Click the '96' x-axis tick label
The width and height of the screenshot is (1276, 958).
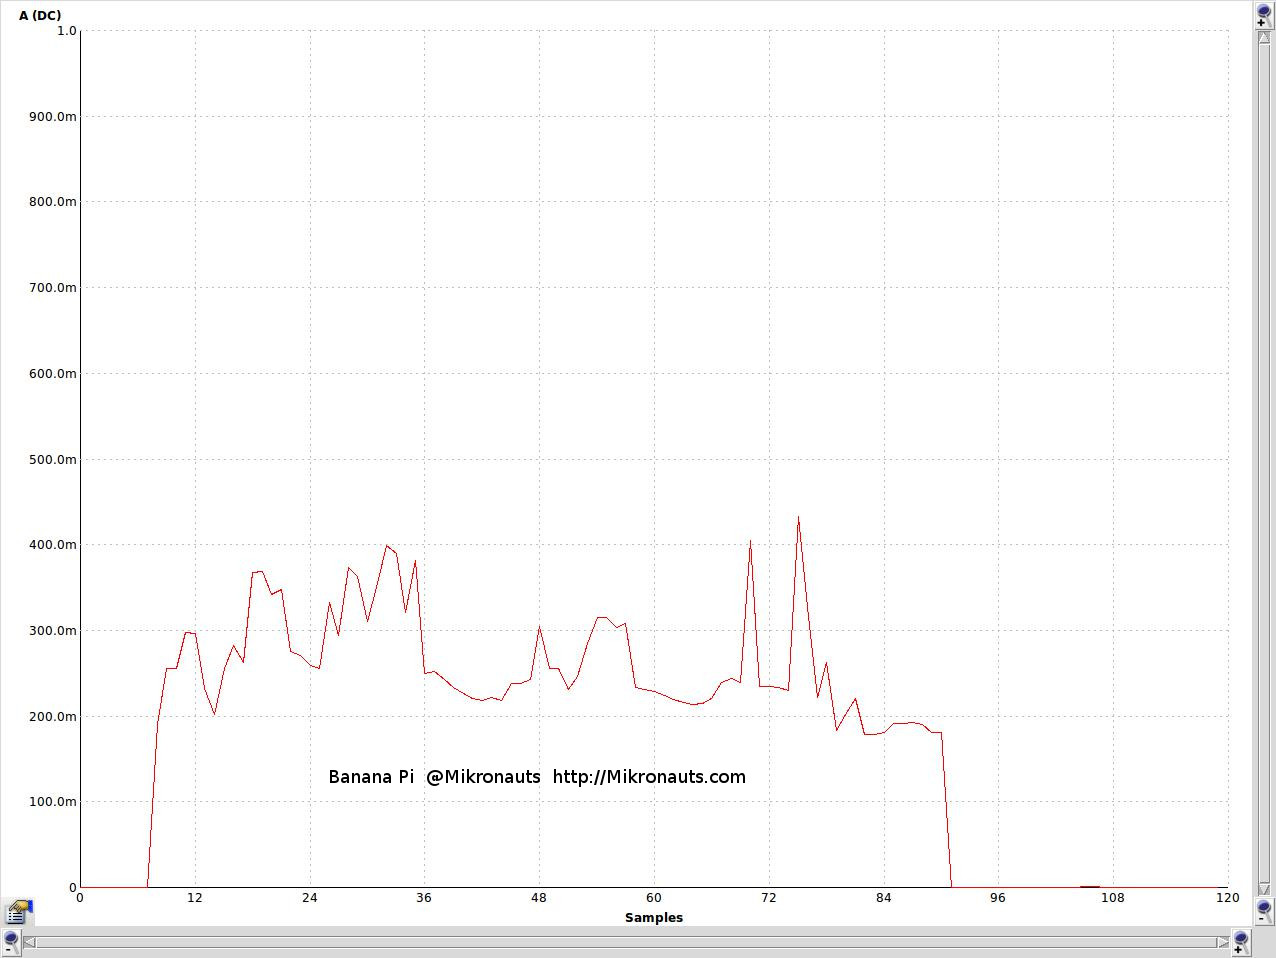(998, 898)
